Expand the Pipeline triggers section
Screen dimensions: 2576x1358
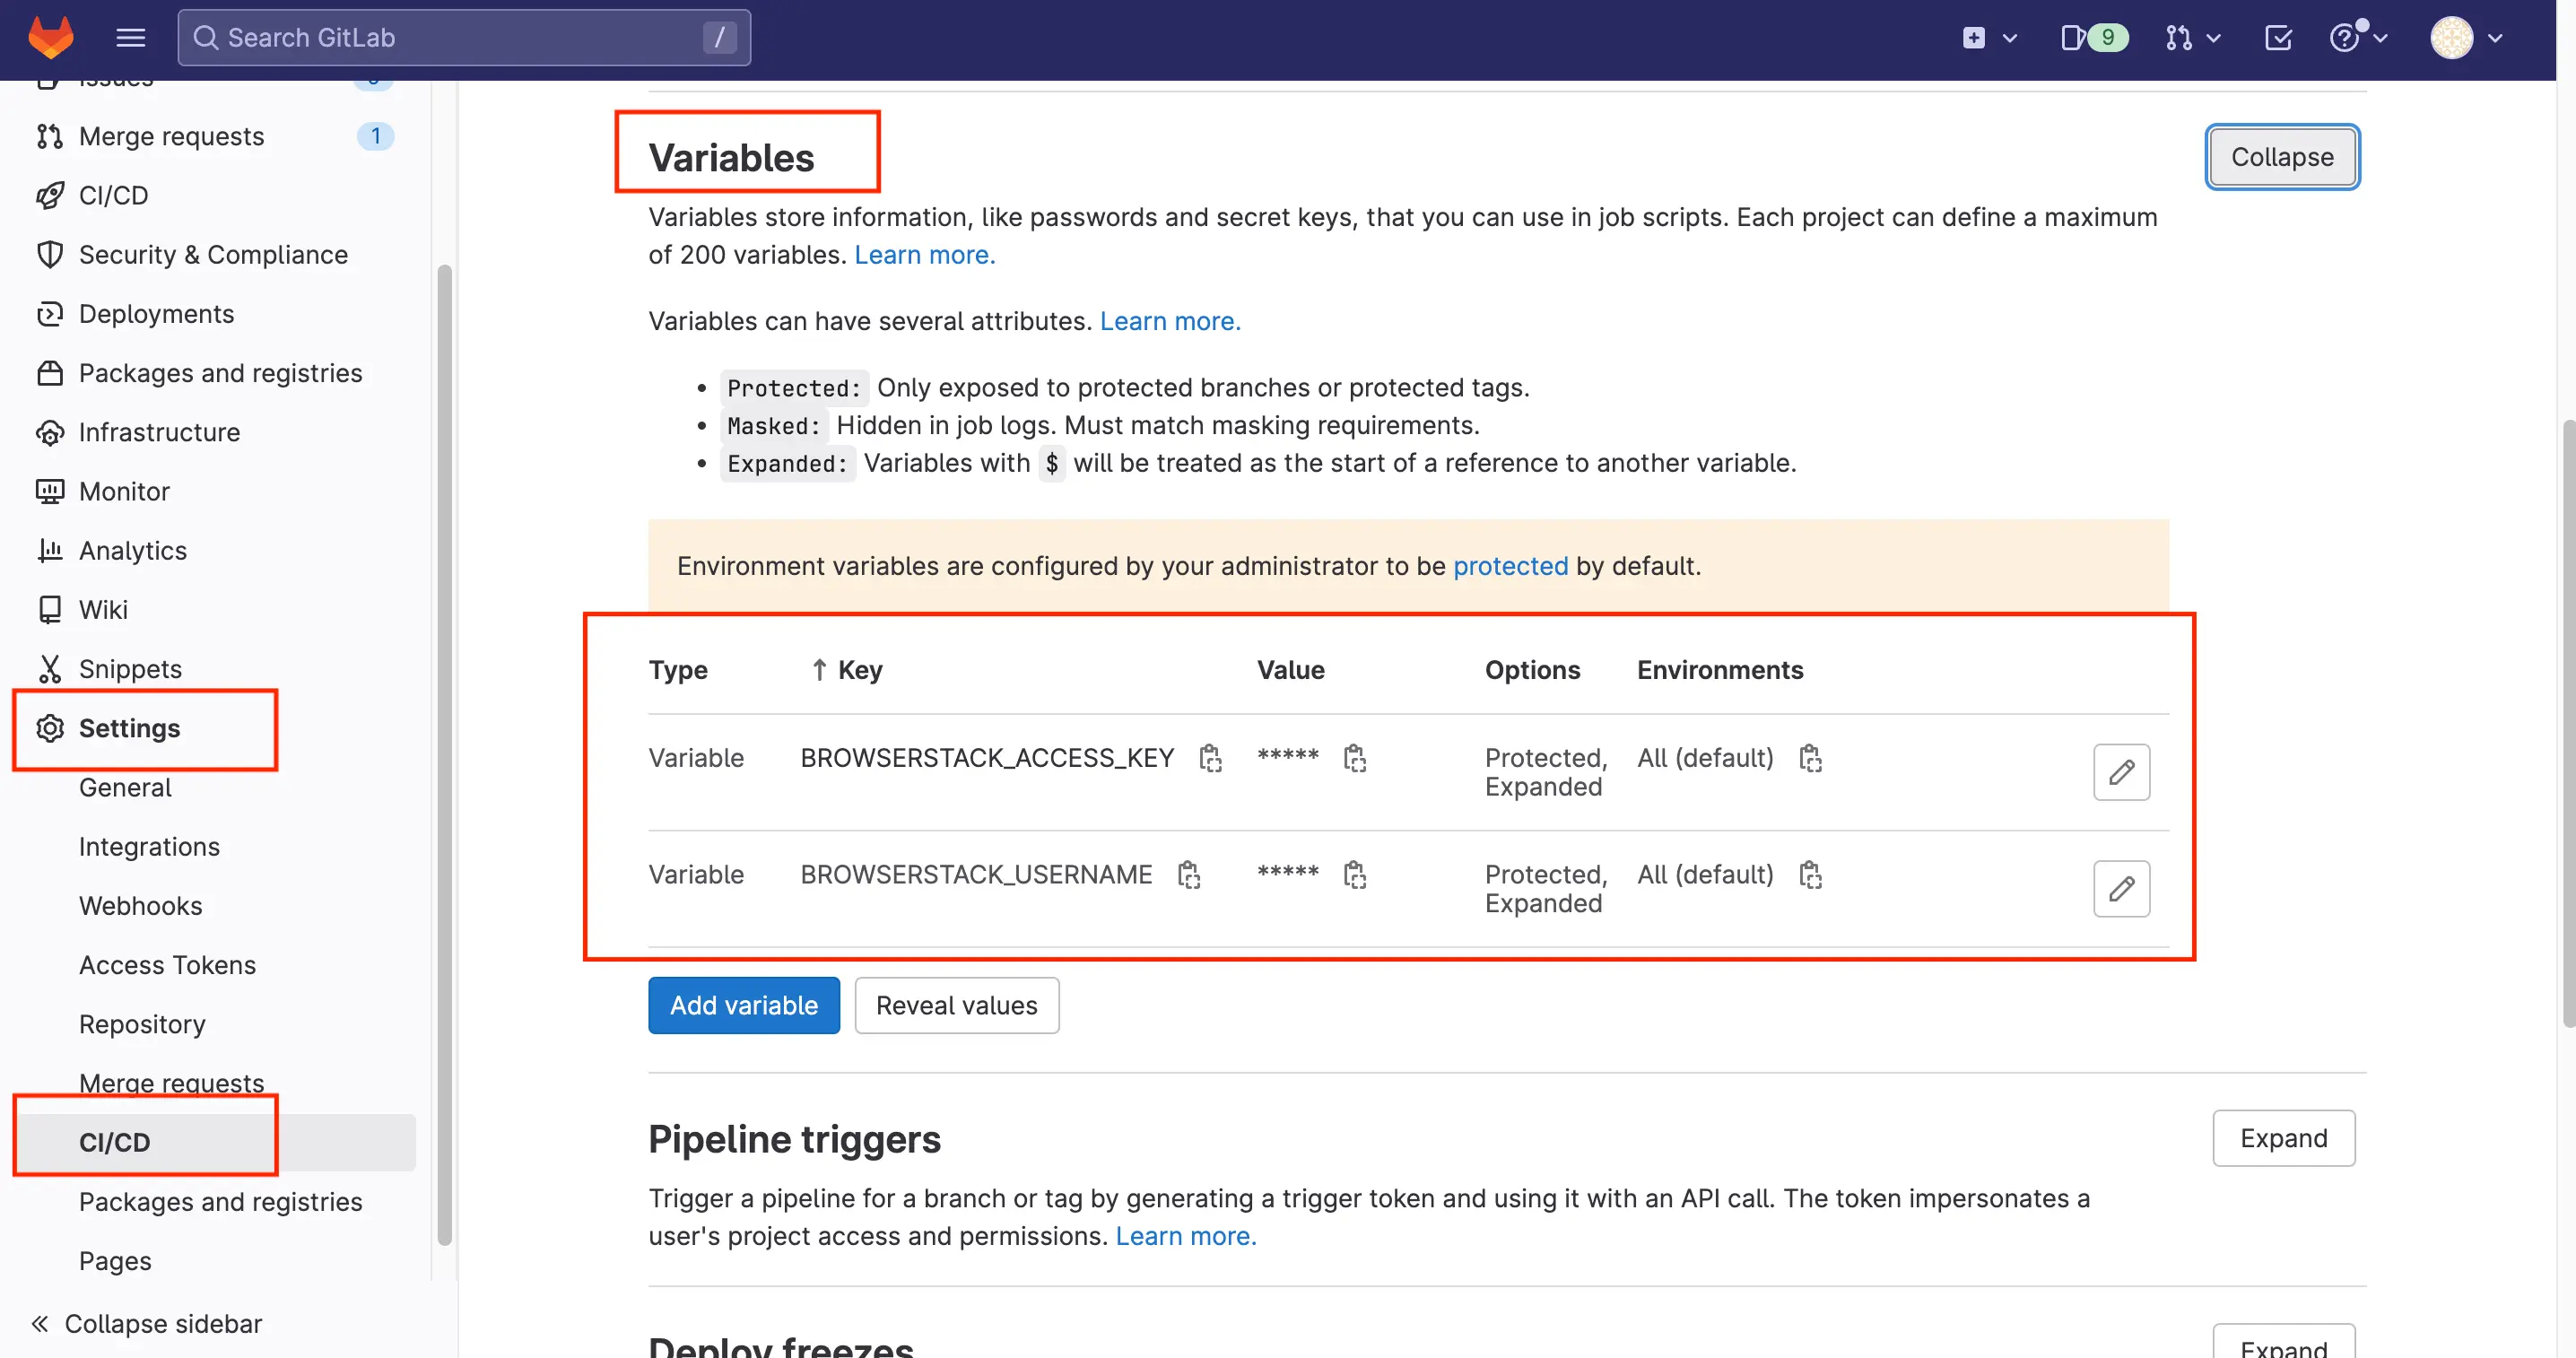click(2283, 1138)
